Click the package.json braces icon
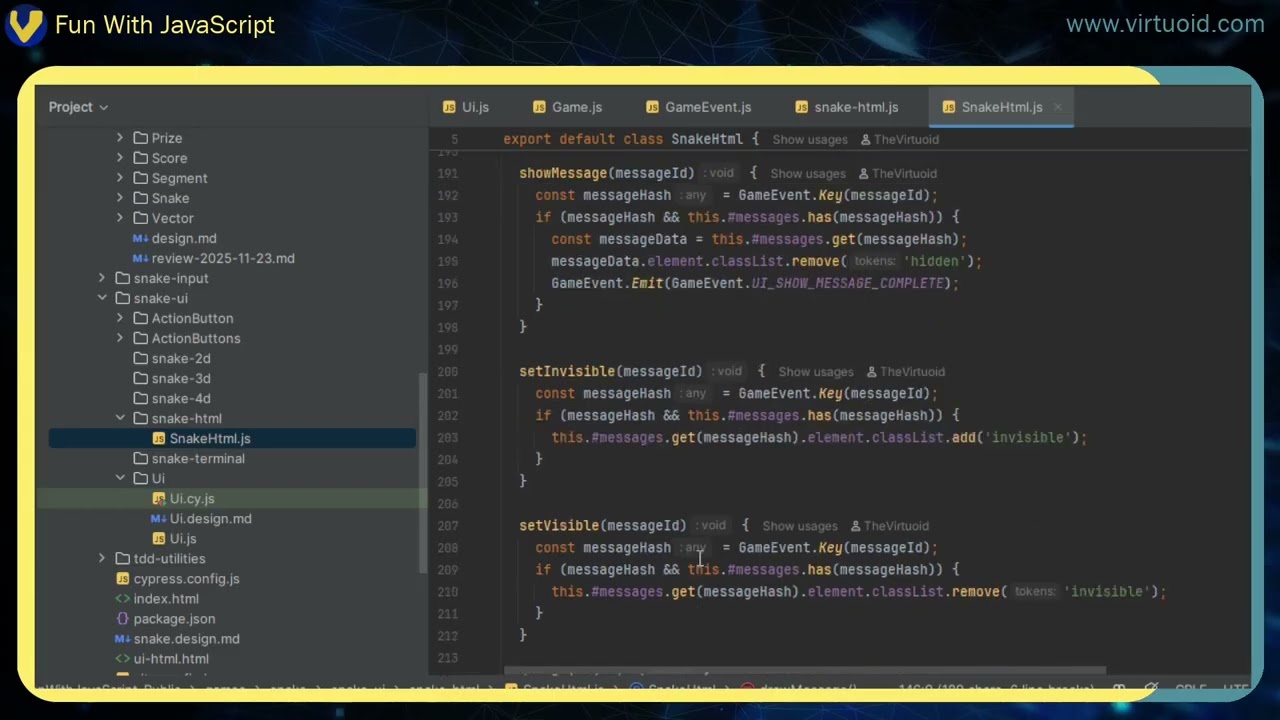The image size is (1280, 720). 123,618
